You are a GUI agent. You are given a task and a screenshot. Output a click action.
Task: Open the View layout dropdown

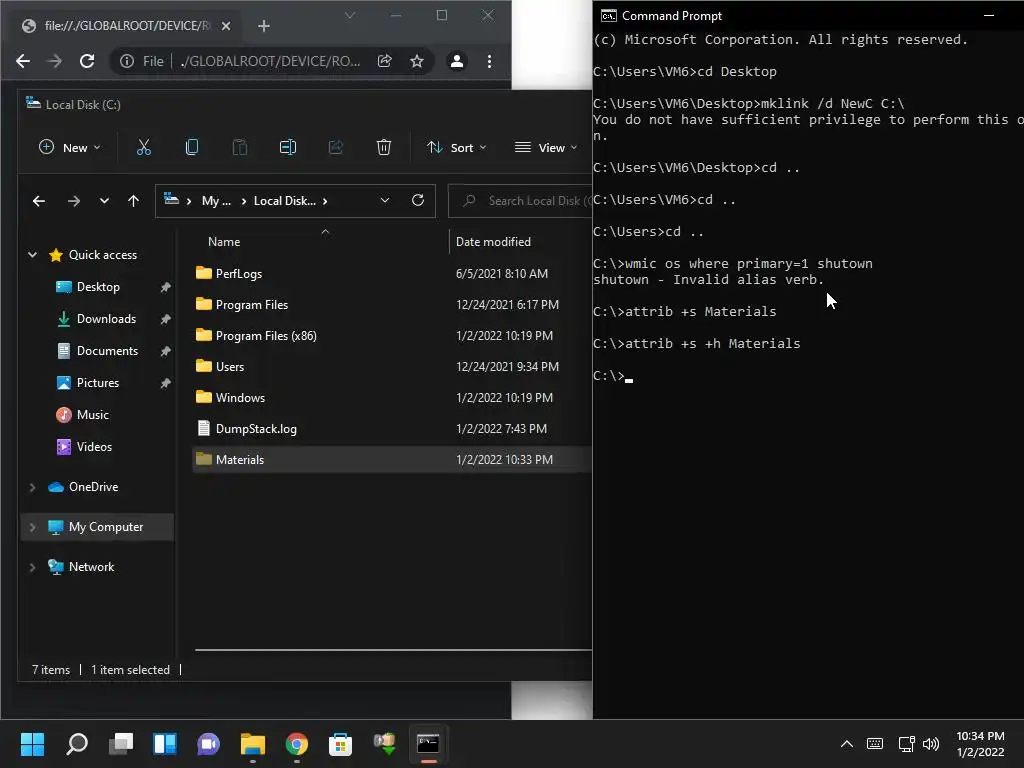click(546, 148)
